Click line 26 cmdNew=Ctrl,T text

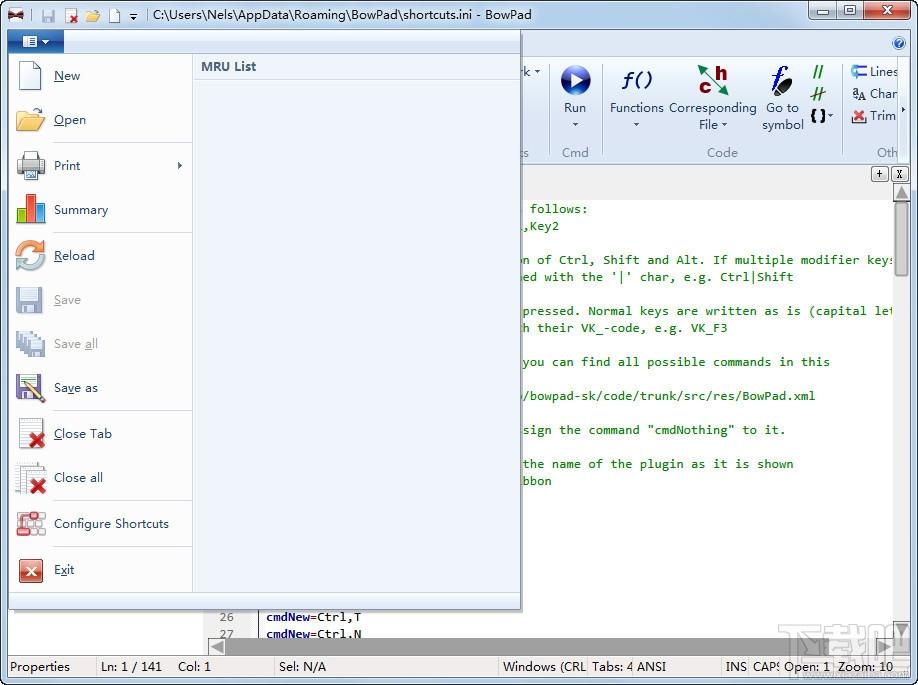[x=314, y=617]
